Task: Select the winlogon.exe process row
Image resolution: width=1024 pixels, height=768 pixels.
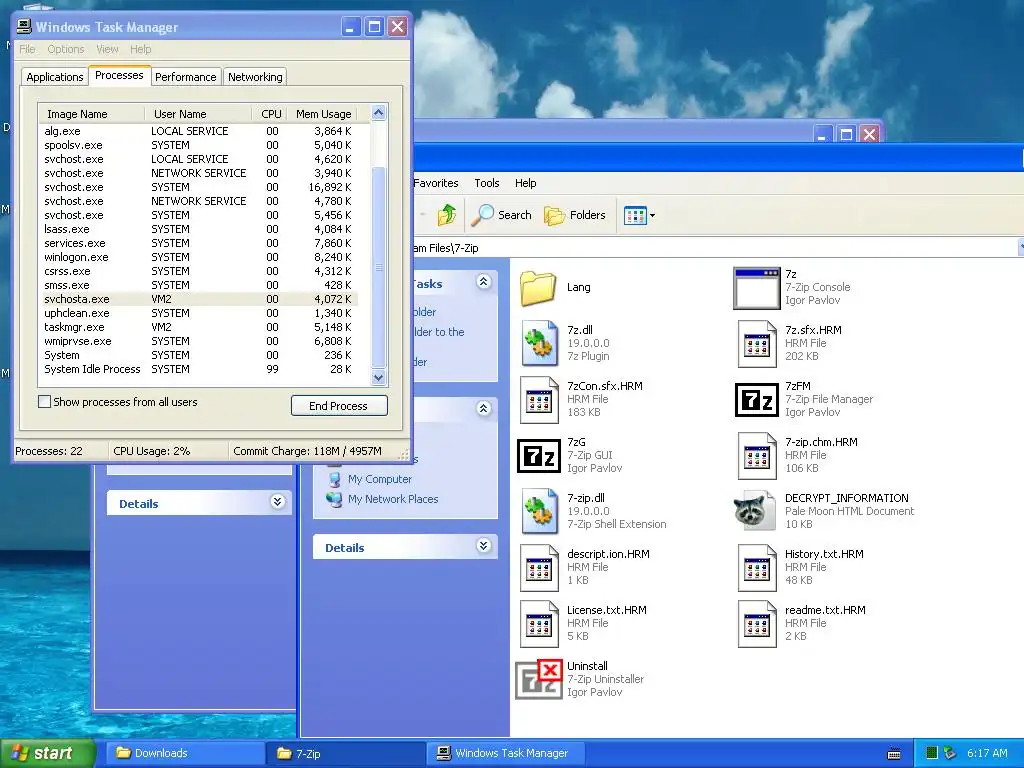Action: coord(199,257)
